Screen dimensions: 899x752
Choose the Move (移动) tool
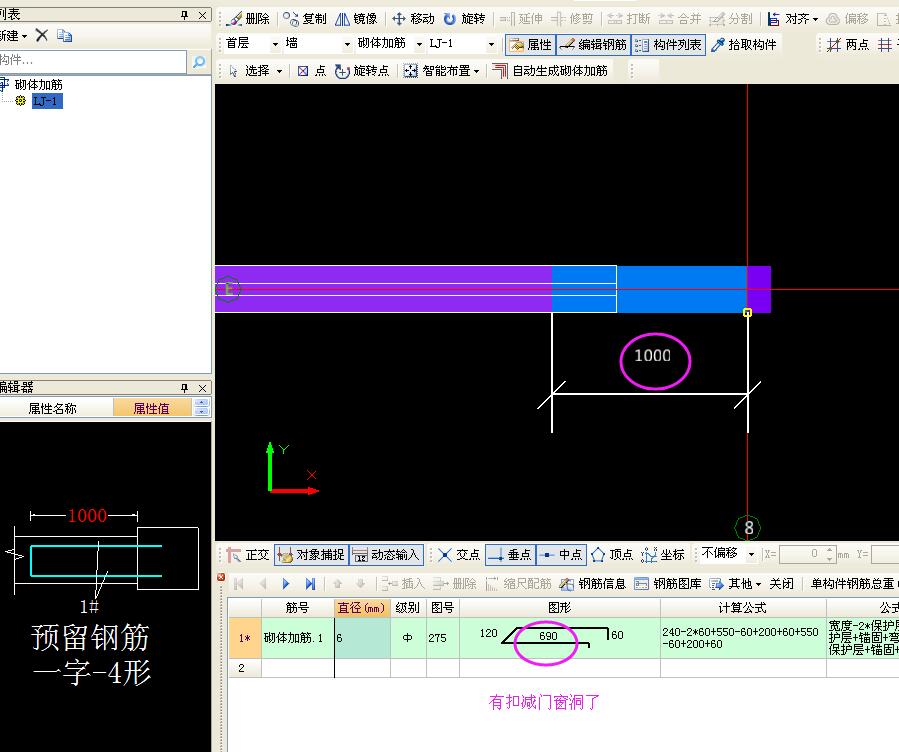coord(413,19)
